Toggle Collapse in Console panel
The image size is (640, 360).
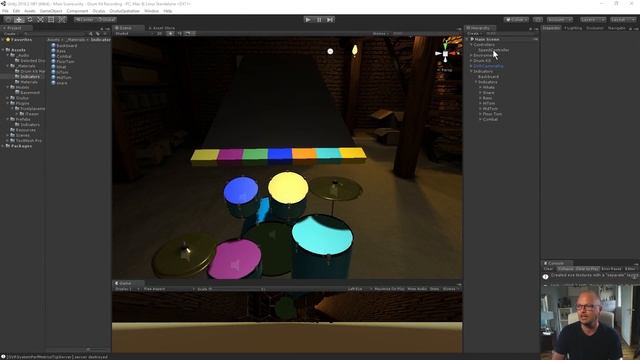point(565,269)
